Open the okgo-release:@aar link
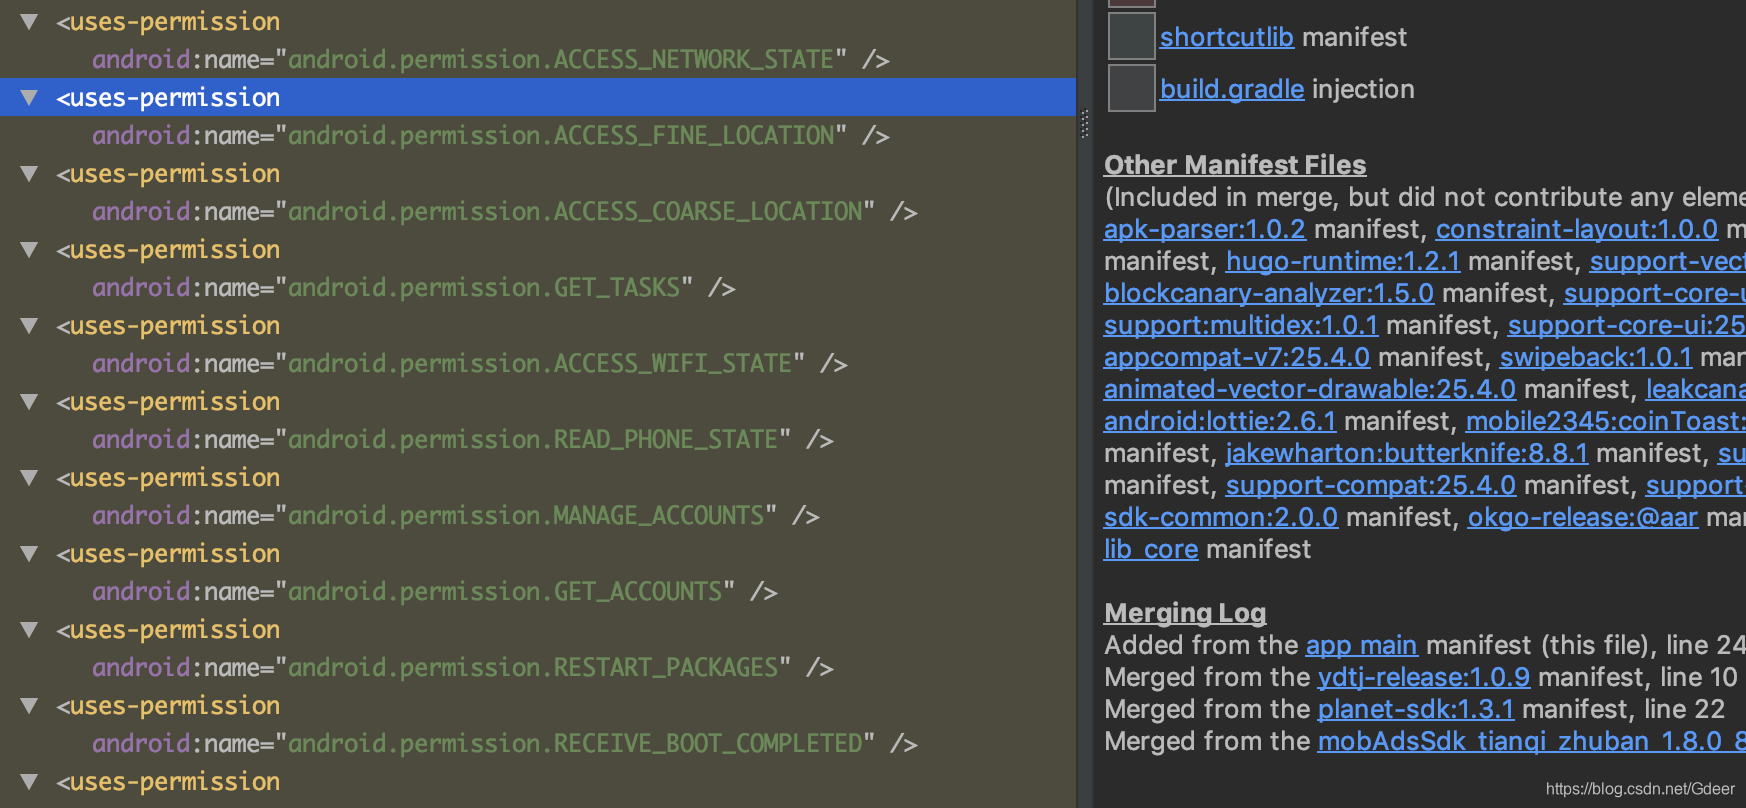 [x=1583, y=517]
